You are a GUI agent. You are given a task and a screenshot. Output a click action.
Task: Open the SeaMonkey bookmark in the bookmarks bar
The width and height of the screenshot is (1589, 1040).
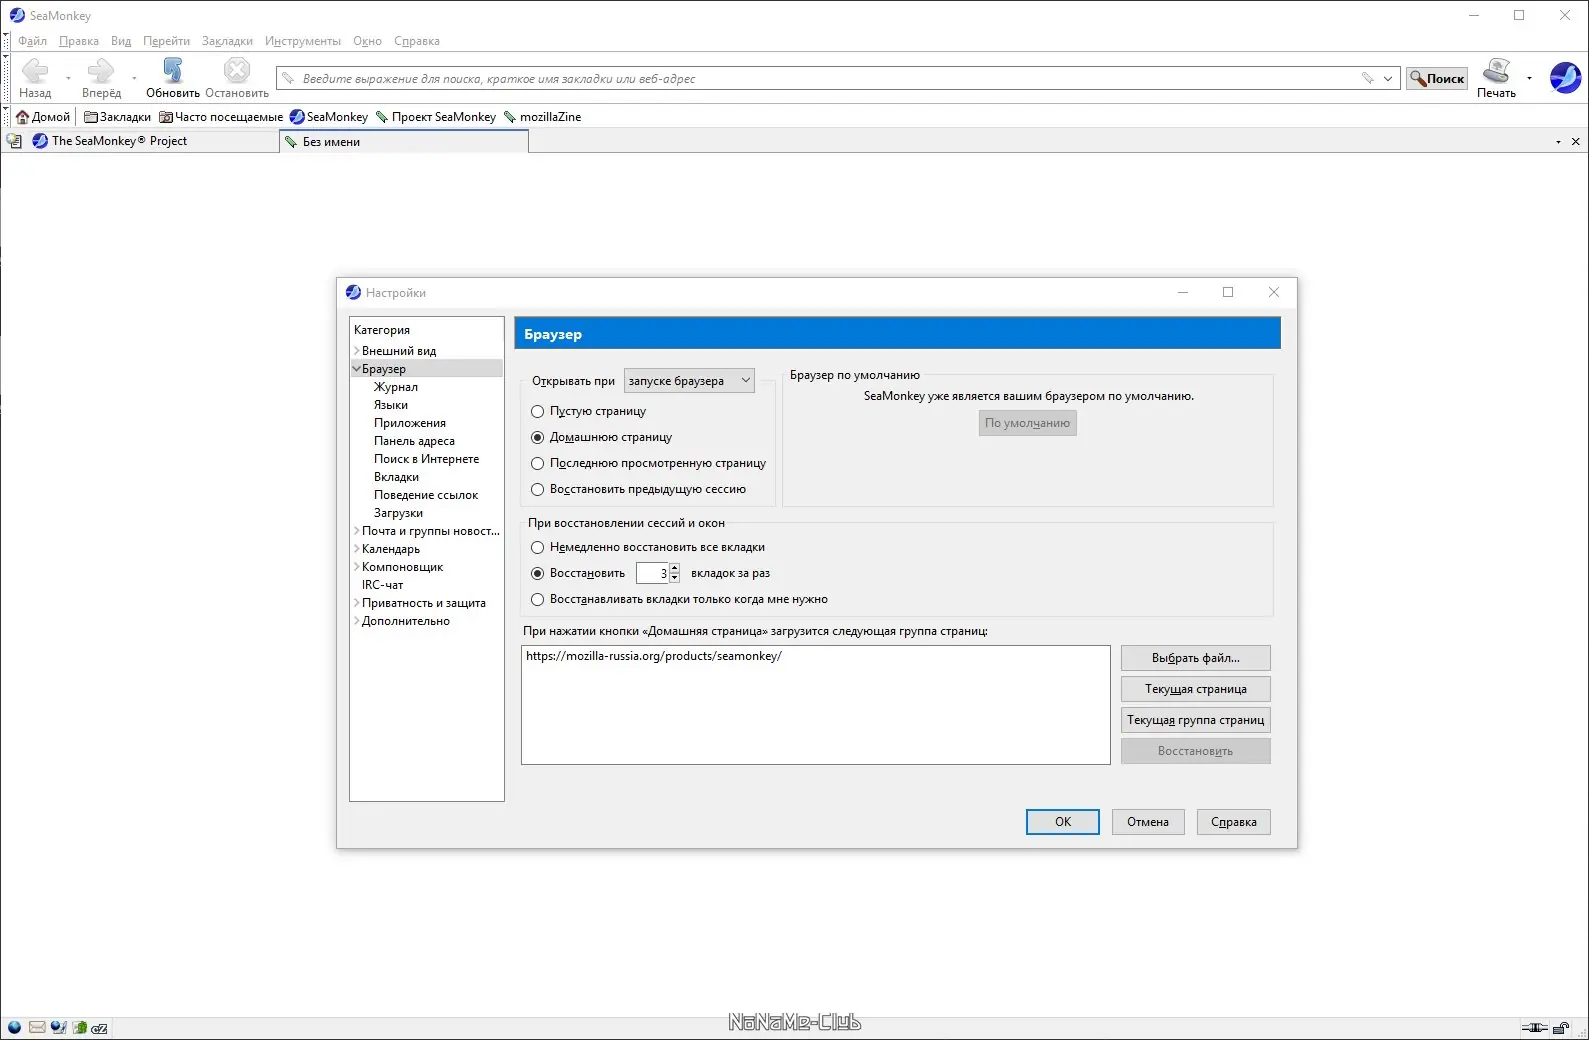(x=329, y=117)
